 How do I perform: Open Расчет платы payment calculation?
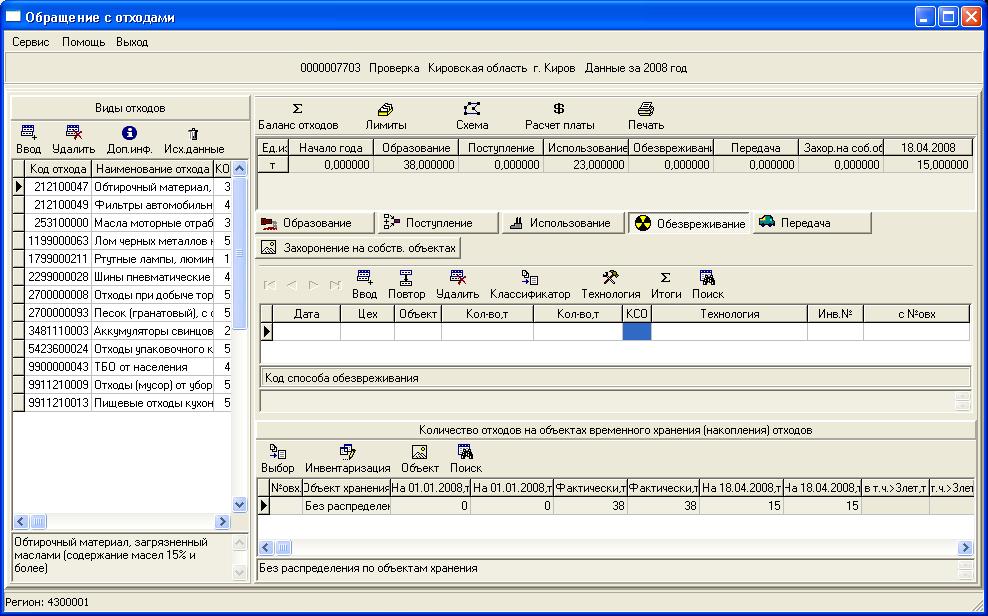tap(559, 116)
